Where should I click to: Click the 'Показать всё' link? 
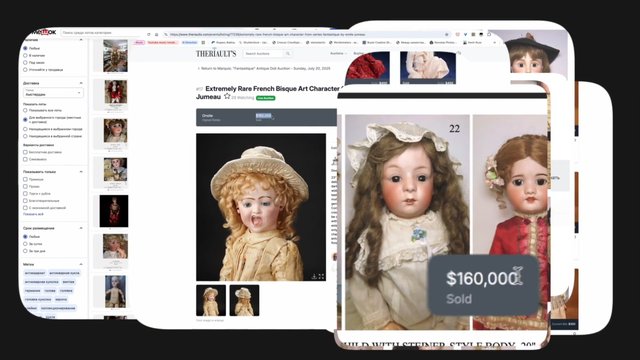click(33, 214)
